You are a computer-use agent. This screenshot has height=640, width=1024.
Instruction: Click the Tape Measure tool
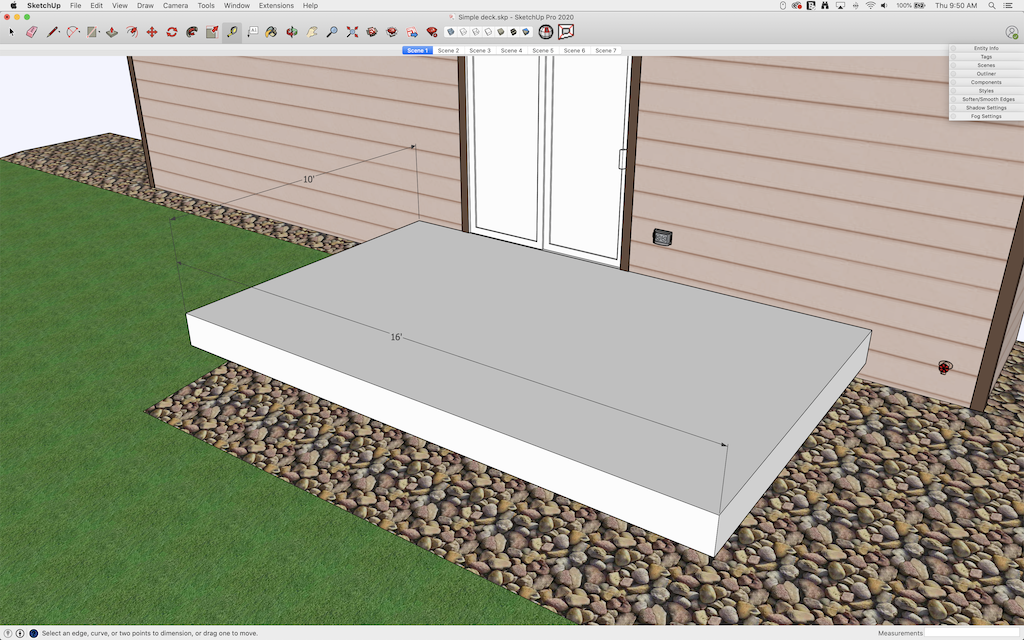[232, 32]
